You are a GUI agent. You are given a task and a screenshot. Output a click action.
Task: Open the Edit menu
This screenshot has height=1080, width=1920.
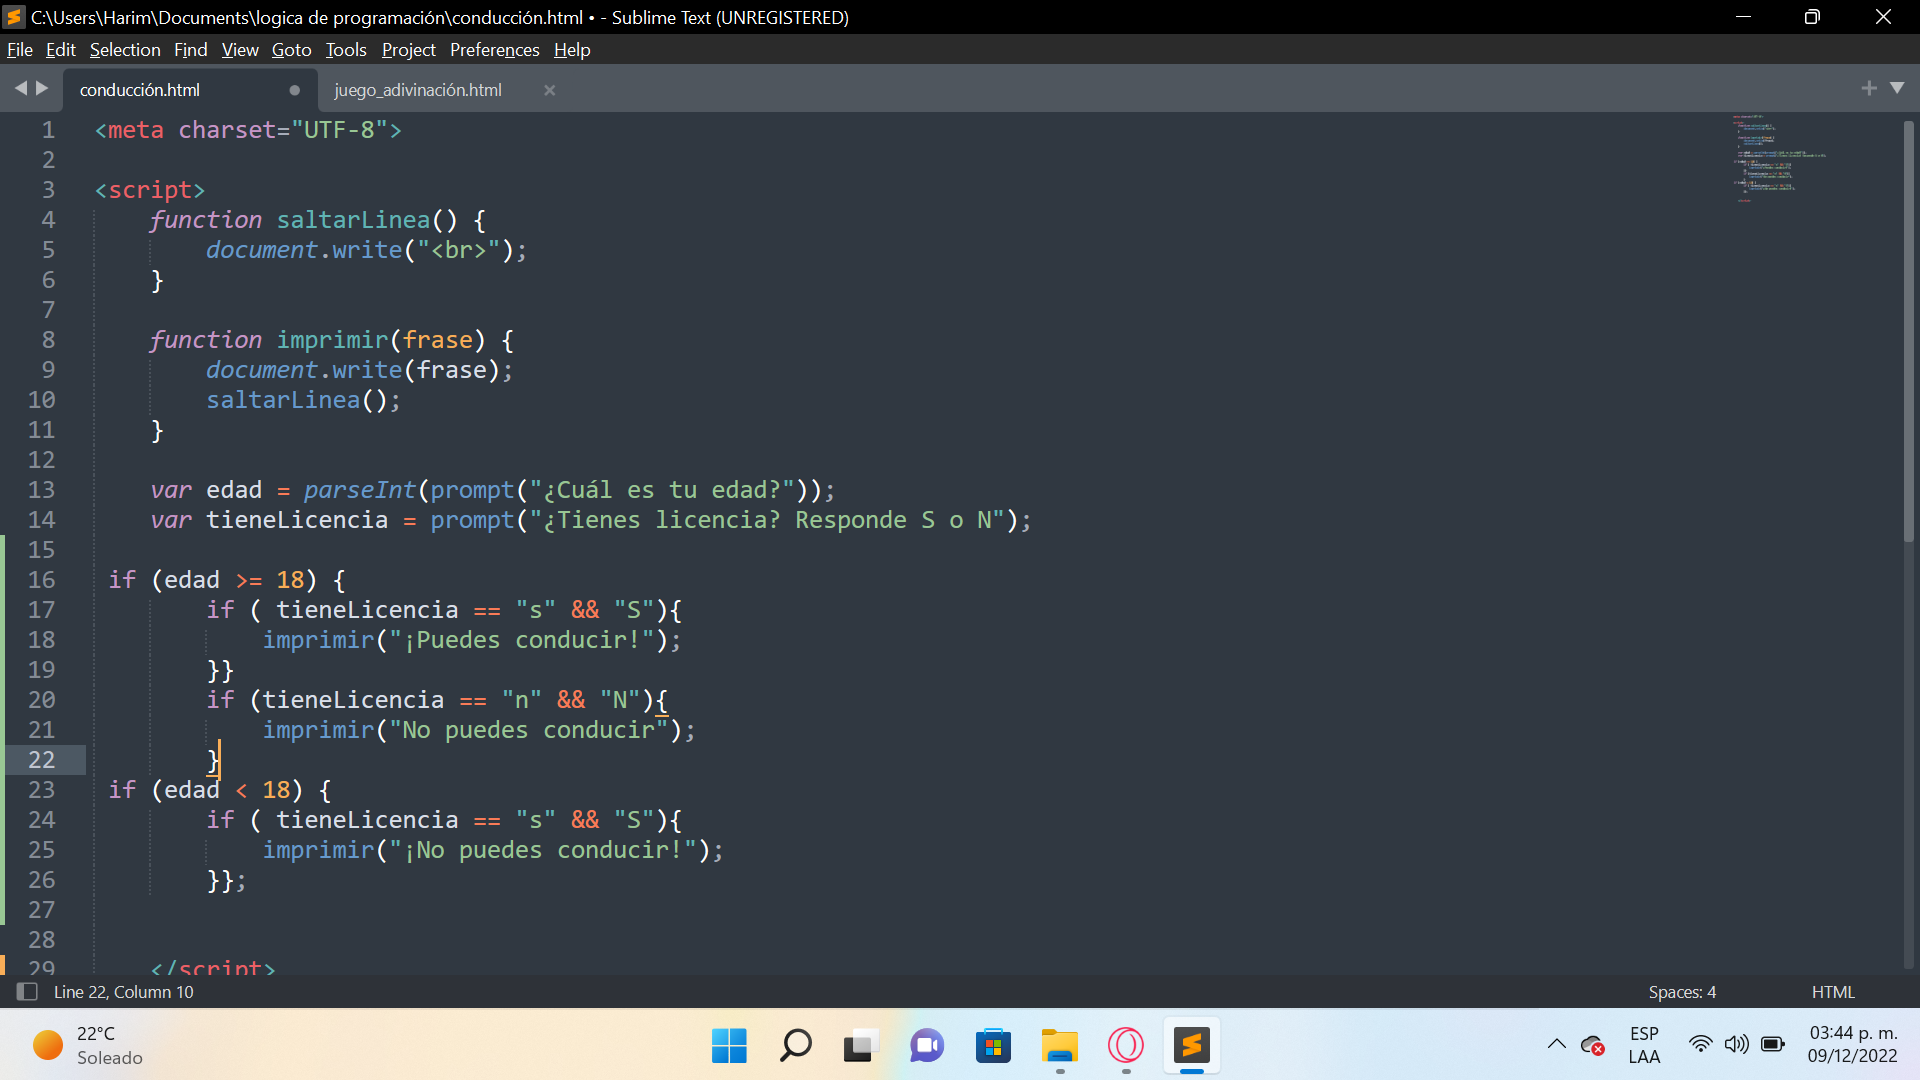pos(60,50)
